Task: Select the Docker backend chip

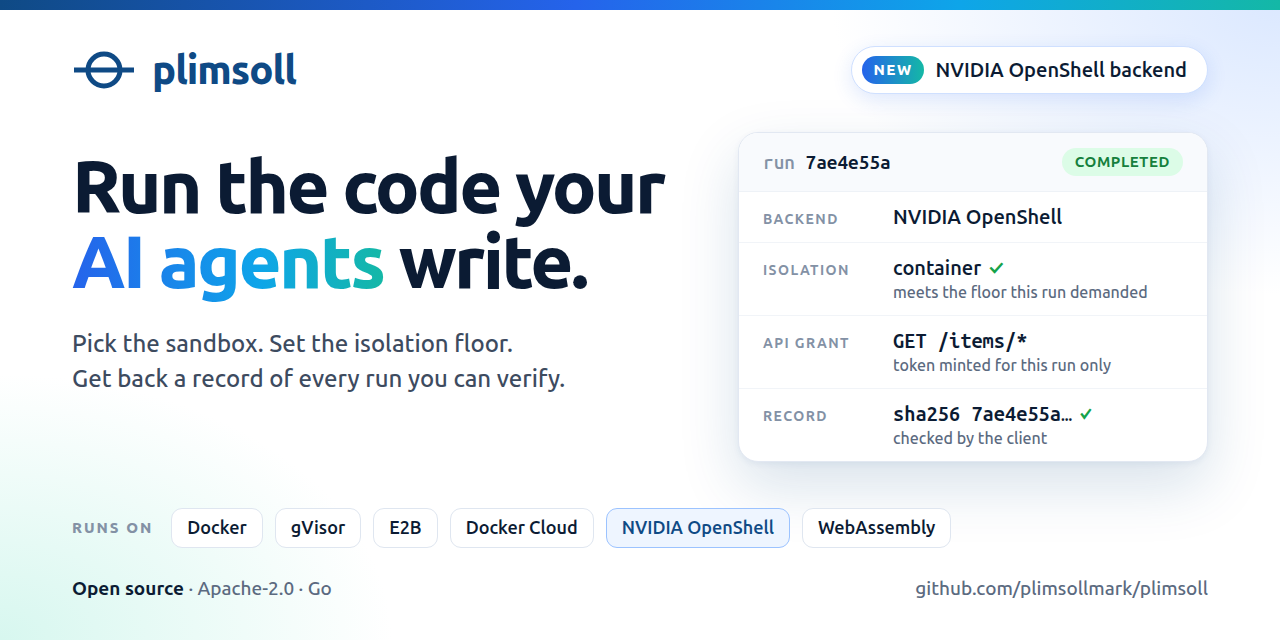Action: [x=217, y=528]
